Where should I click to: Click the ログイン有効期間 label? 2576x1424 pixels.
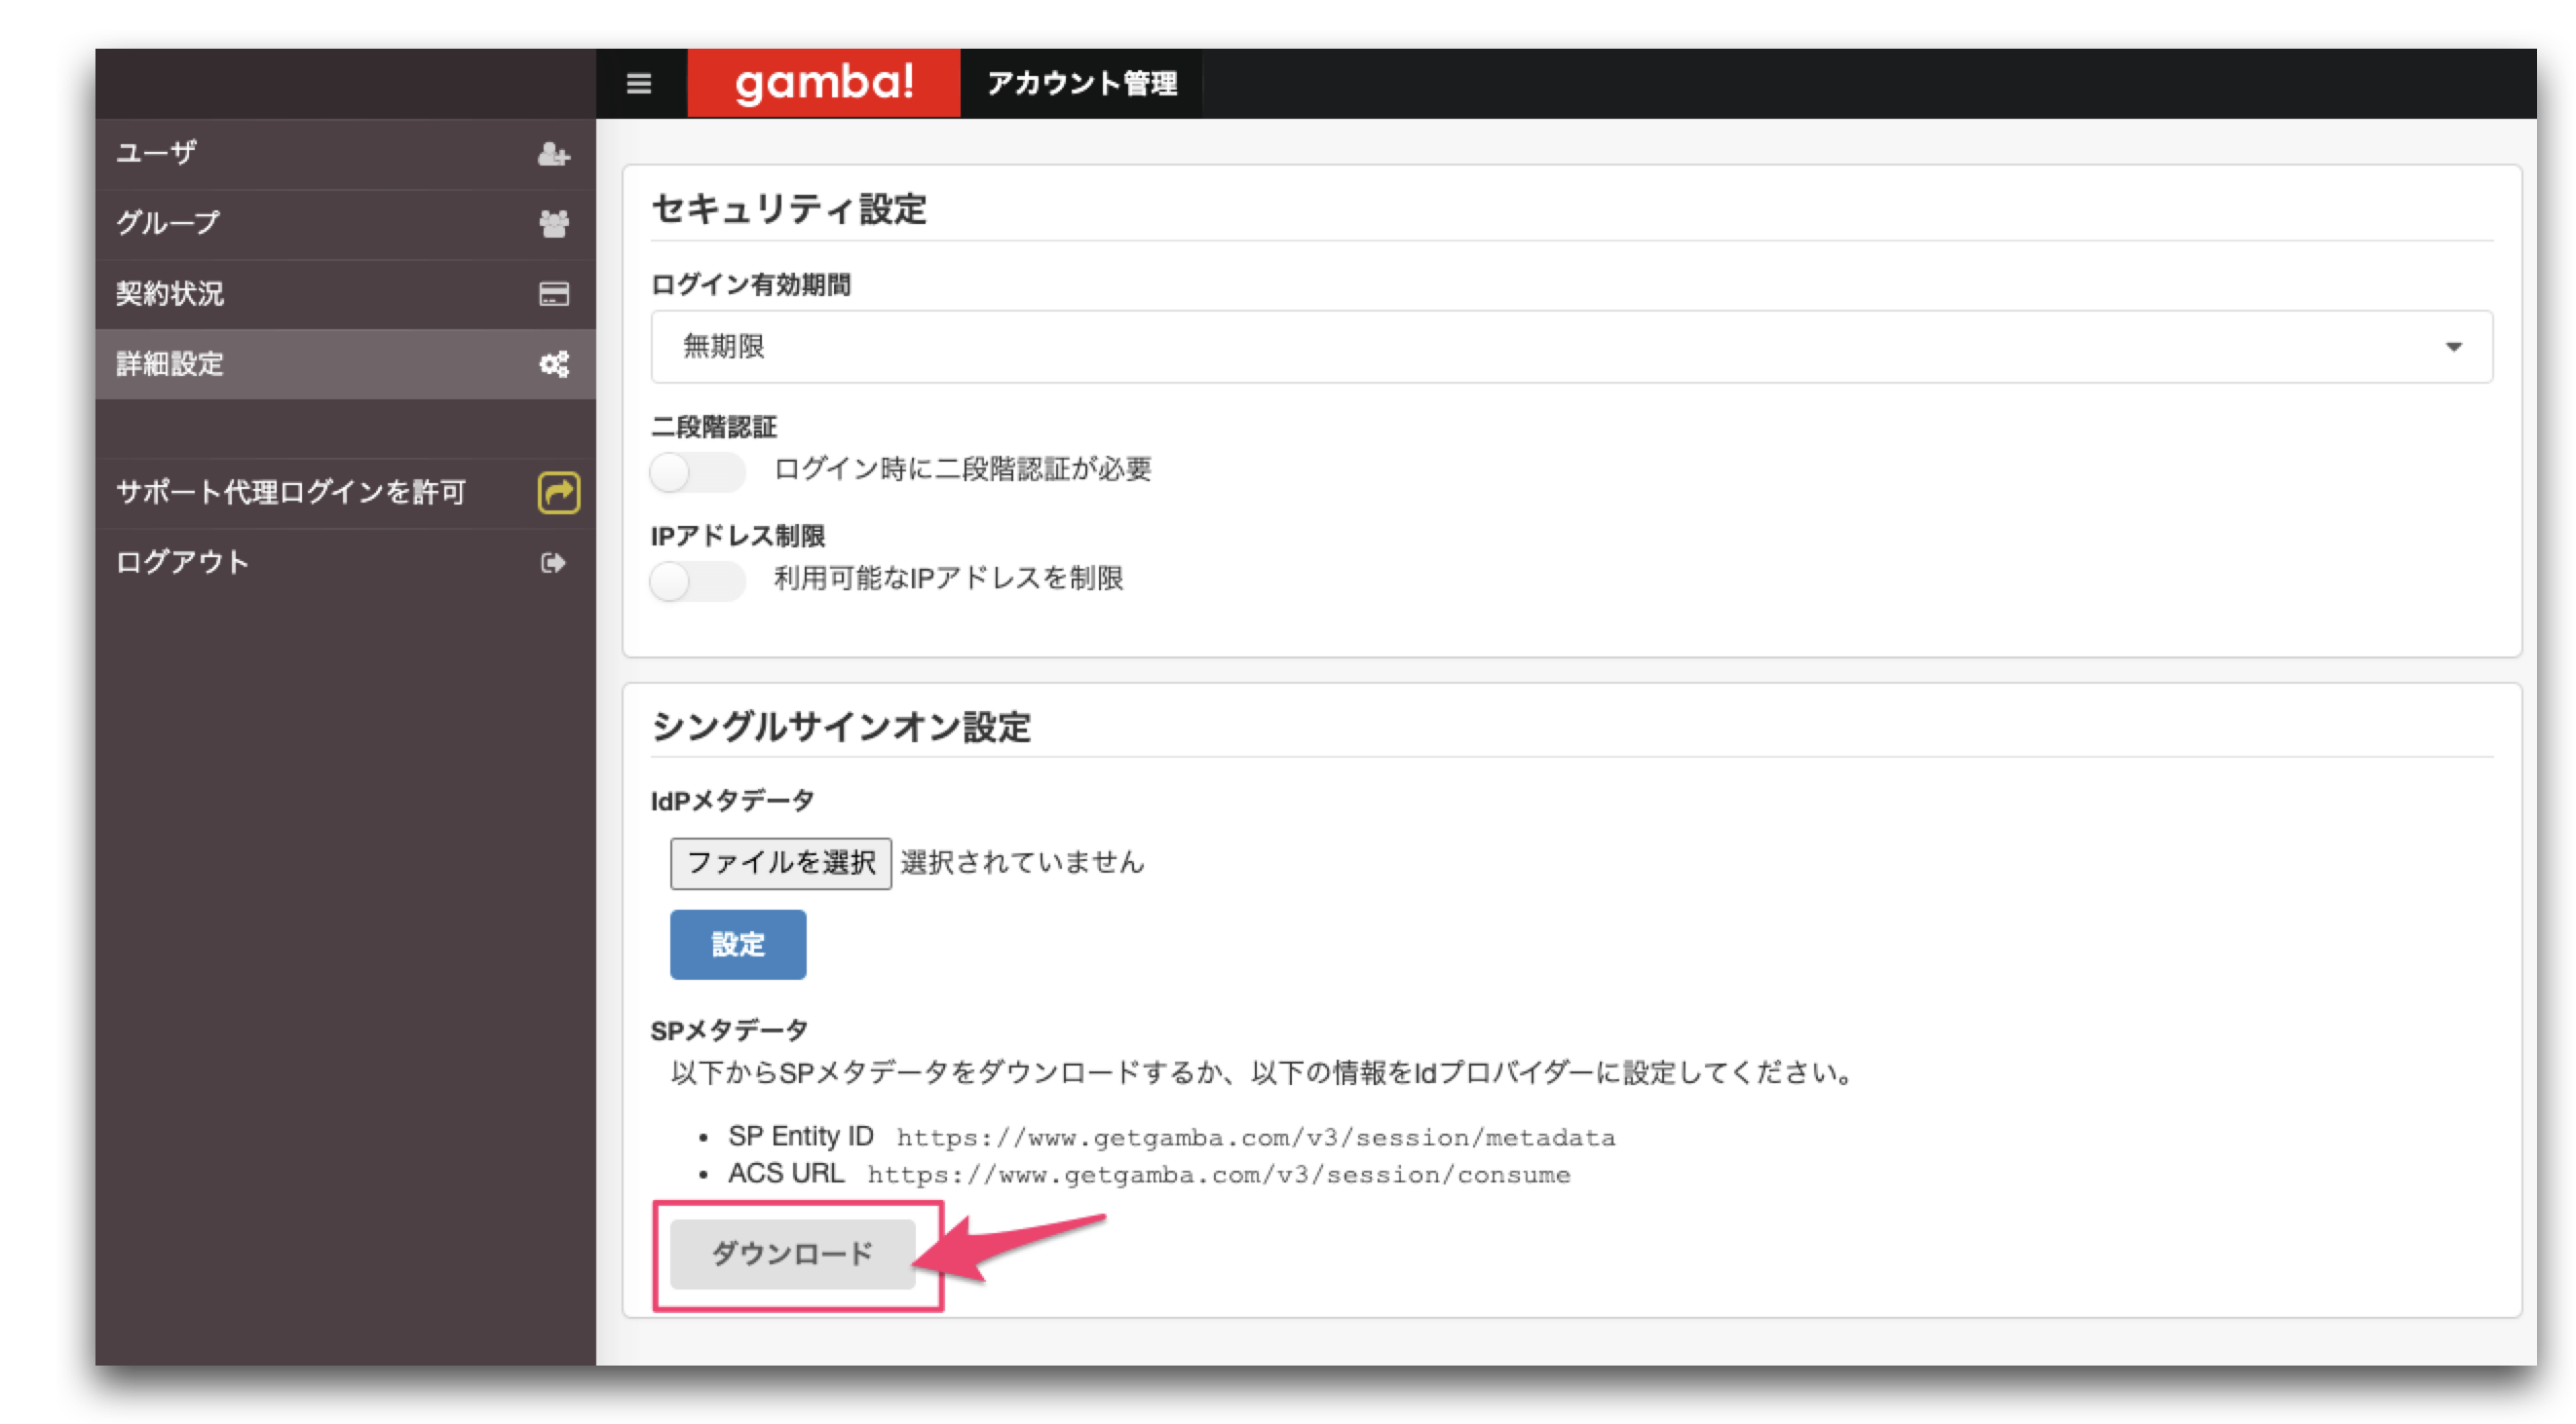coord(751,285)
